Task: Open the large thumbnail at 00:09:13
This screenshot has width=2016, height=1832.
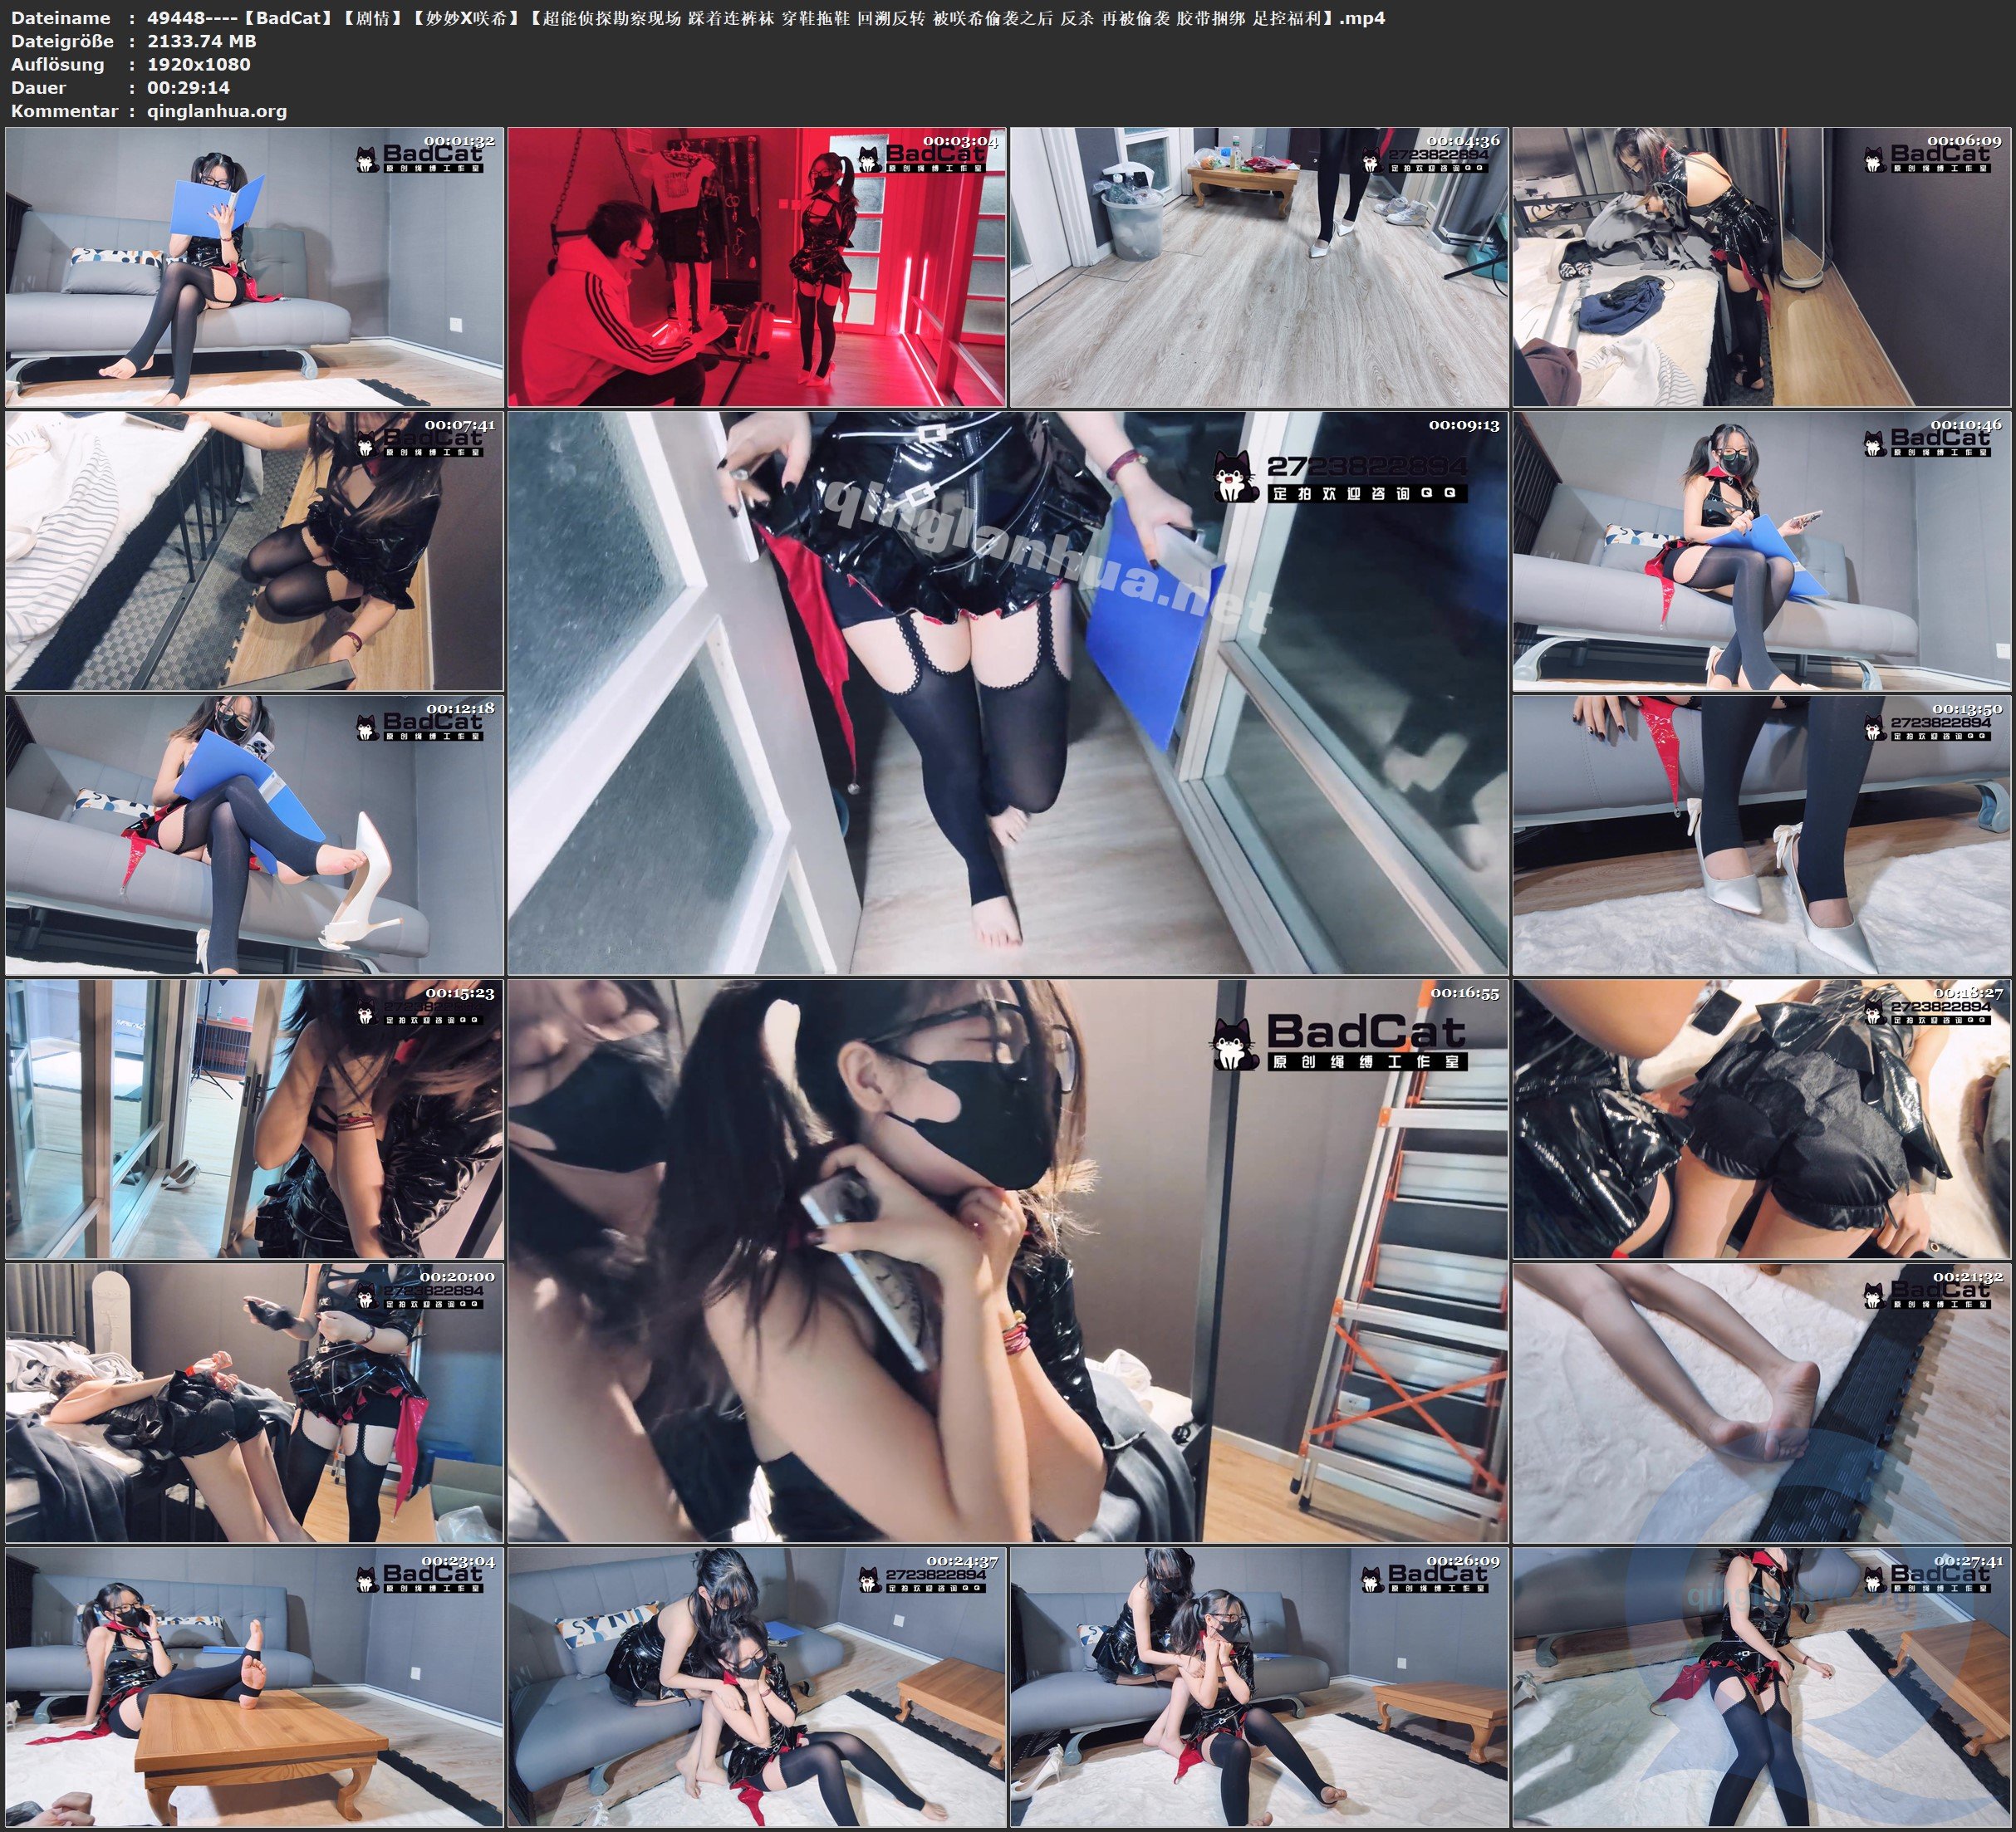Action: tap(1007, 692)
